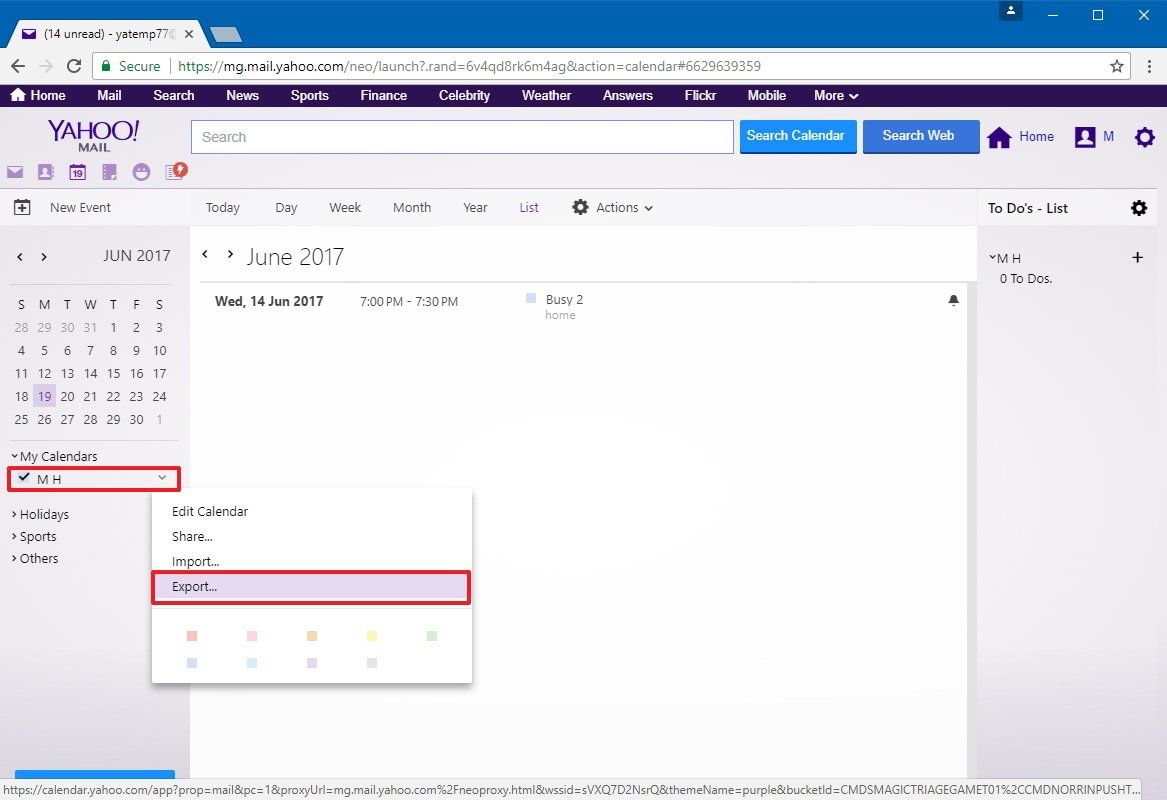
Task: Open the More dropdown in Yahoo nav bar
Action: click(x=836, y=95)
